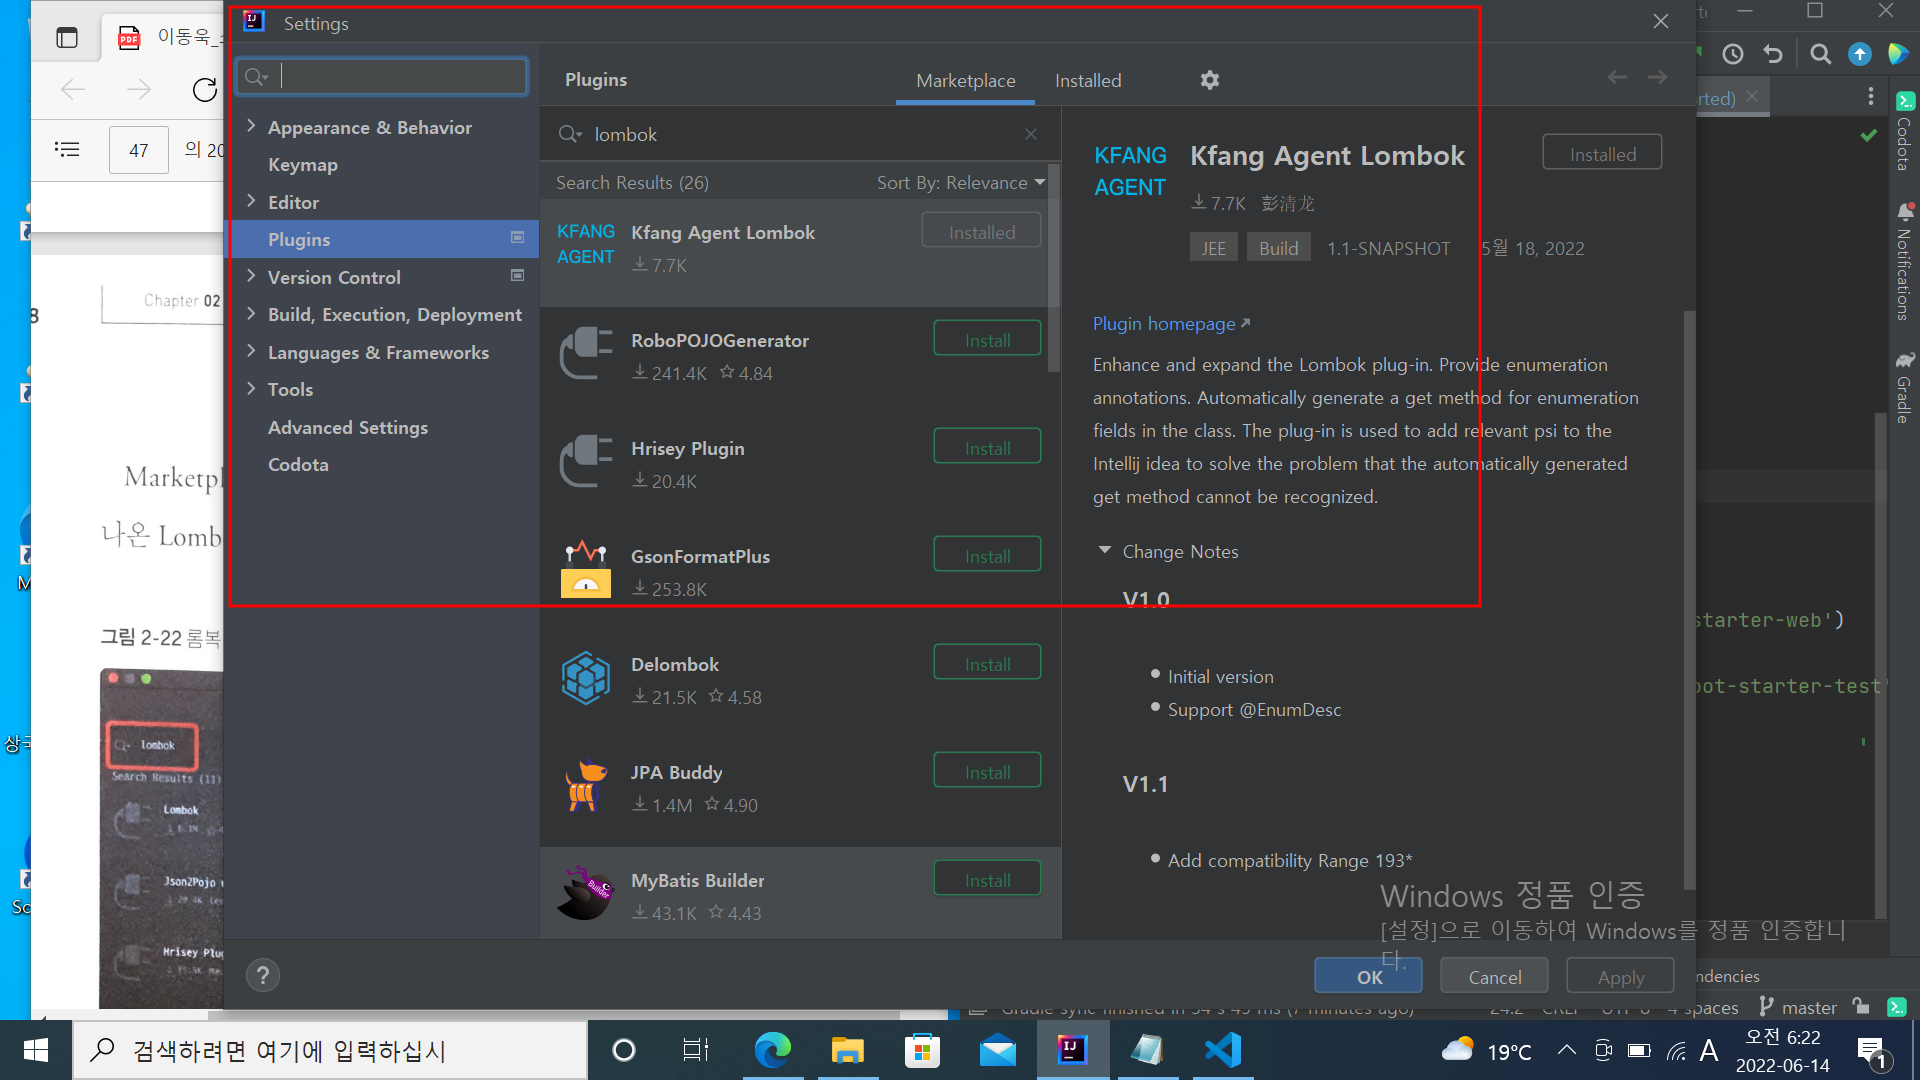Select Keymap in settings tree
Image resolution: width=1920 pixels, height=1080 pixels.
[x=302, y=165]
